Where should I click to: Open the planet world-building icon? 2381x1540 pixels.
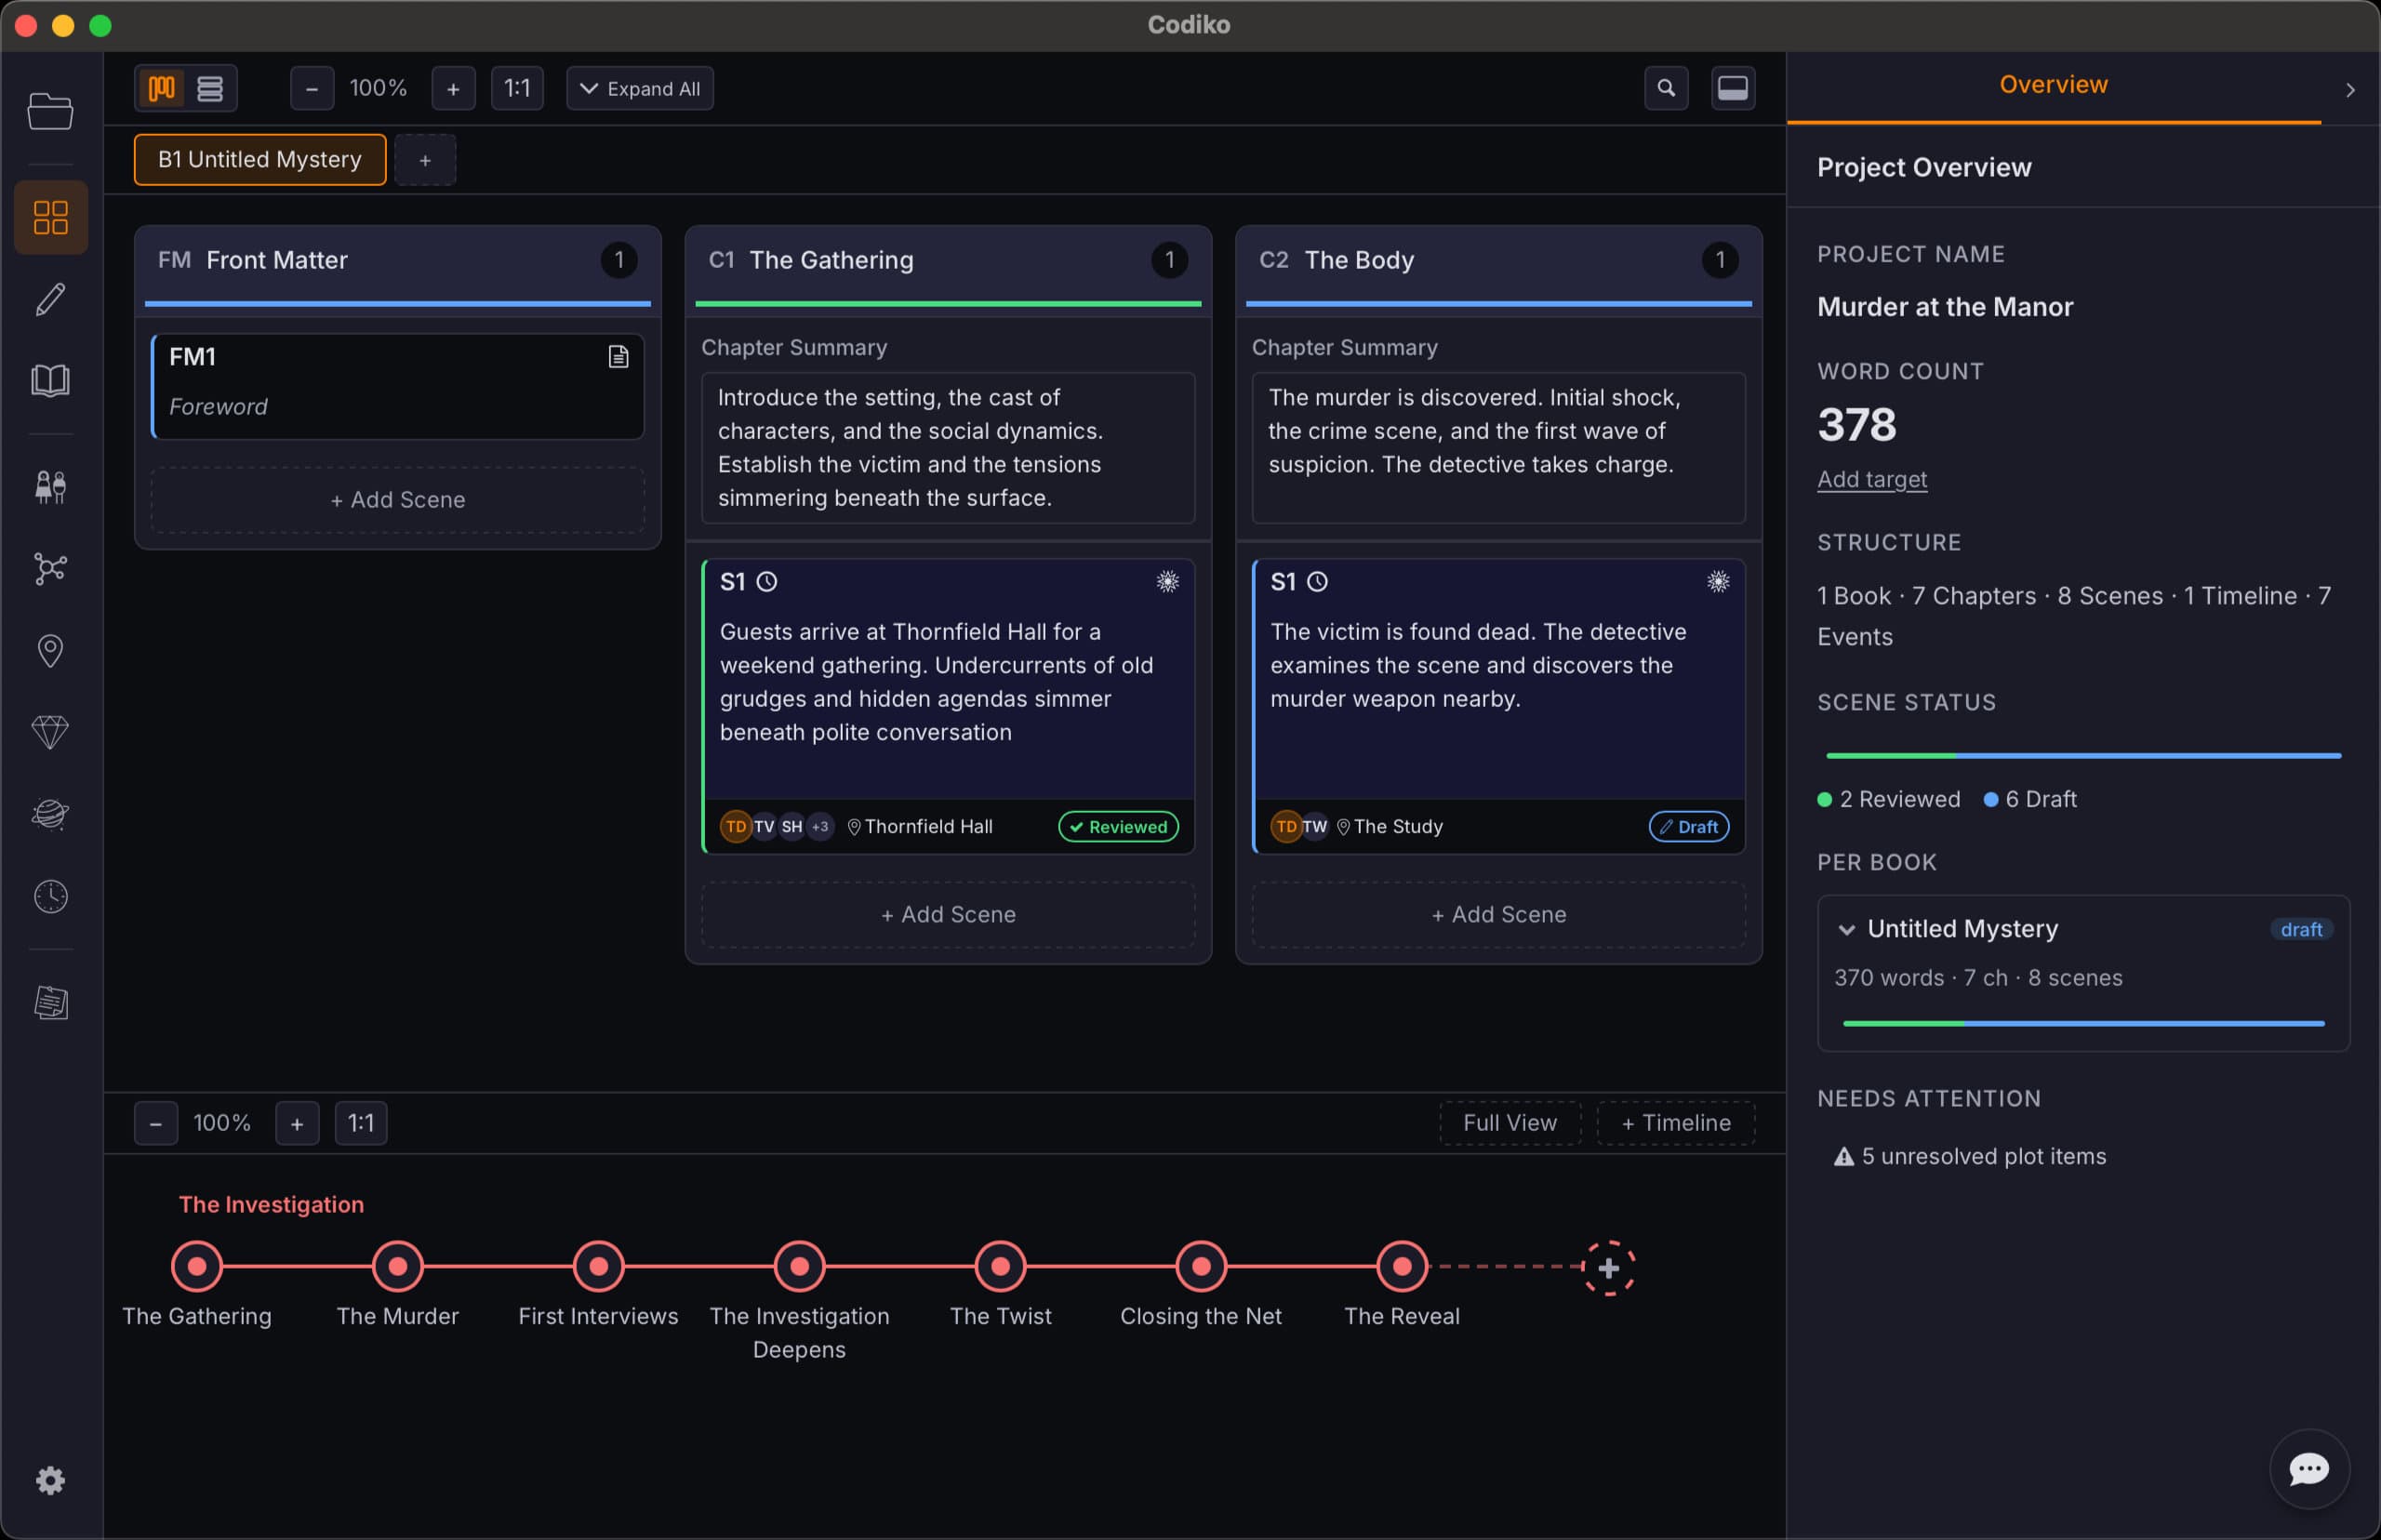pos(50,814)
